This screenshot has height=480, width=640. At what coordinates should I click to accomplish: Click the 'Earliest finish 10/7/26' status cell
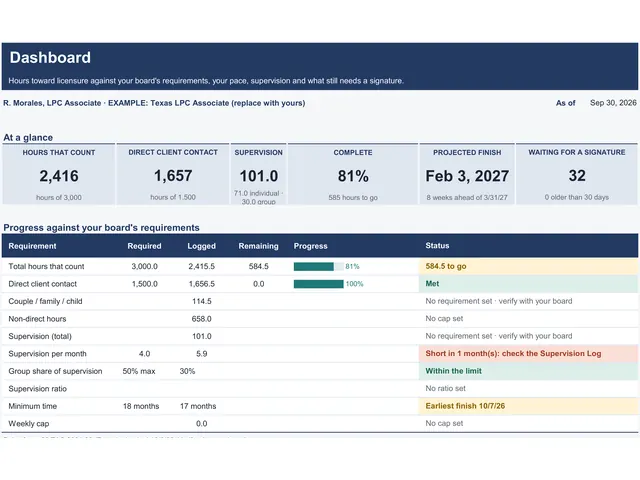[529, 406]
